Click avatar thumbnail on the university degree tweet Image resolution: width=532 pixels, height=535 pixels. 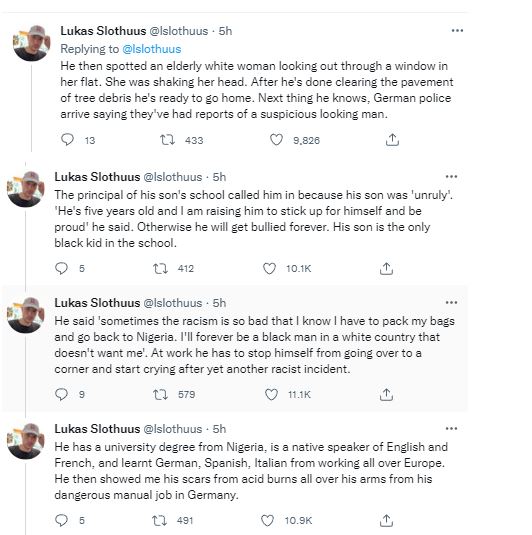click(x=26, y=441)
